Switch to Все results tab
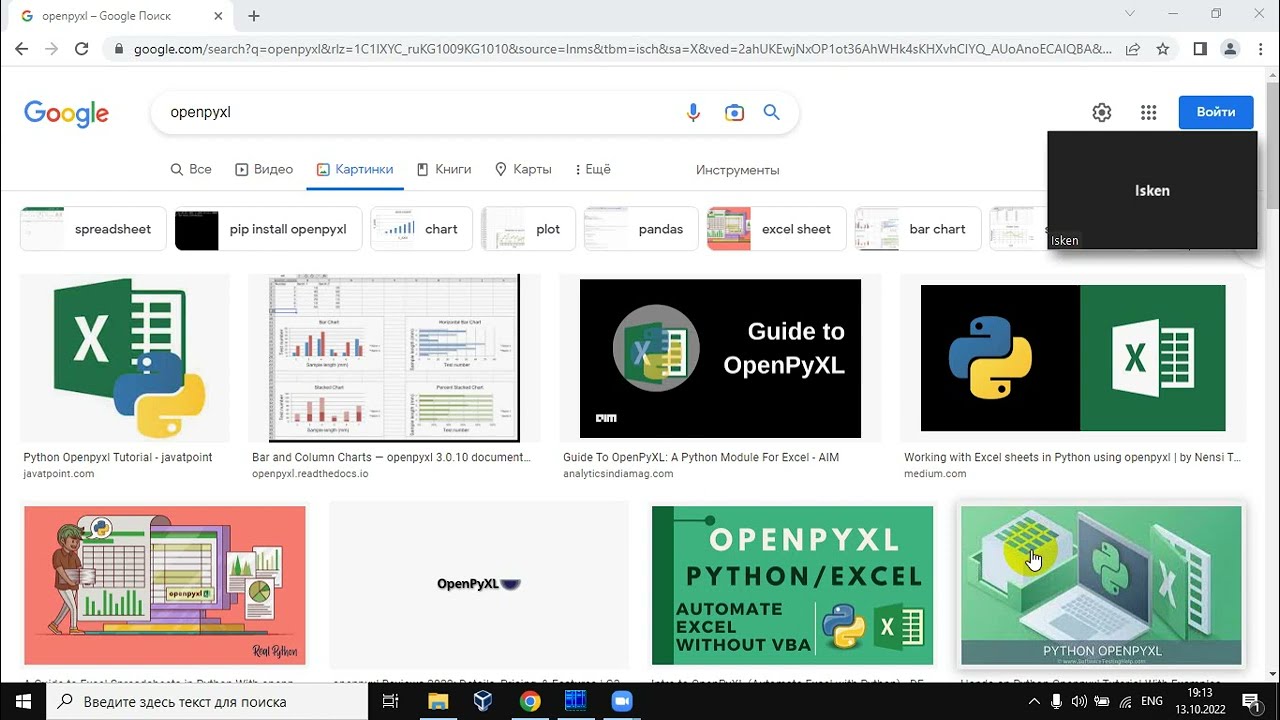 click(x=191, y=169)
